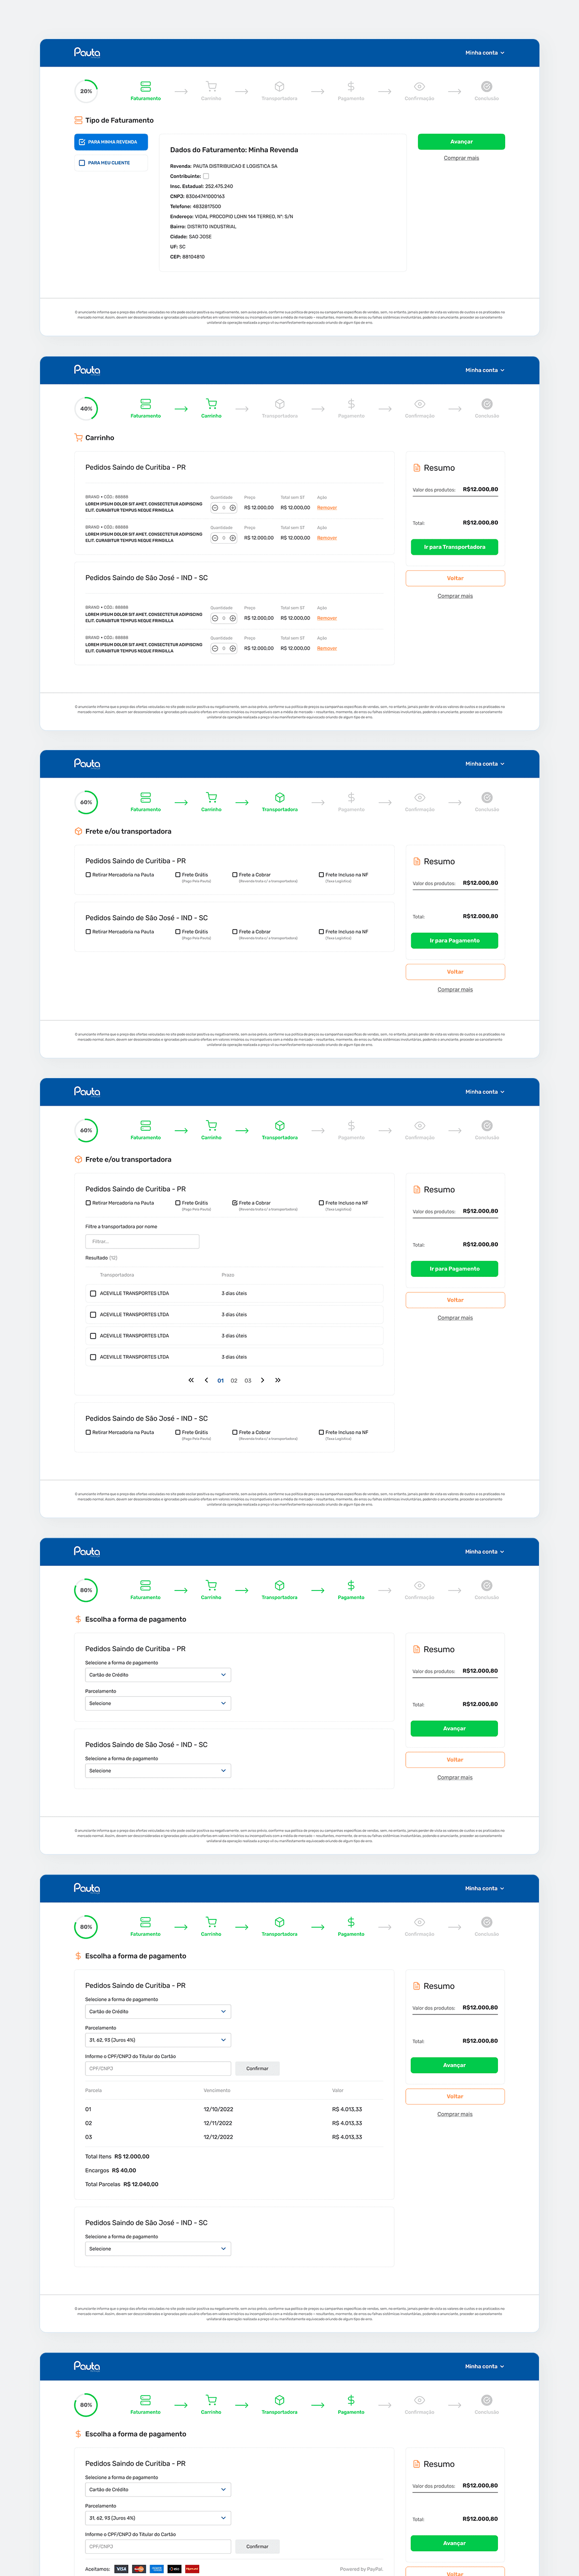Click the Mastercard payment icon
The image size is (579, 2576).
click(x=139, y=2568)
